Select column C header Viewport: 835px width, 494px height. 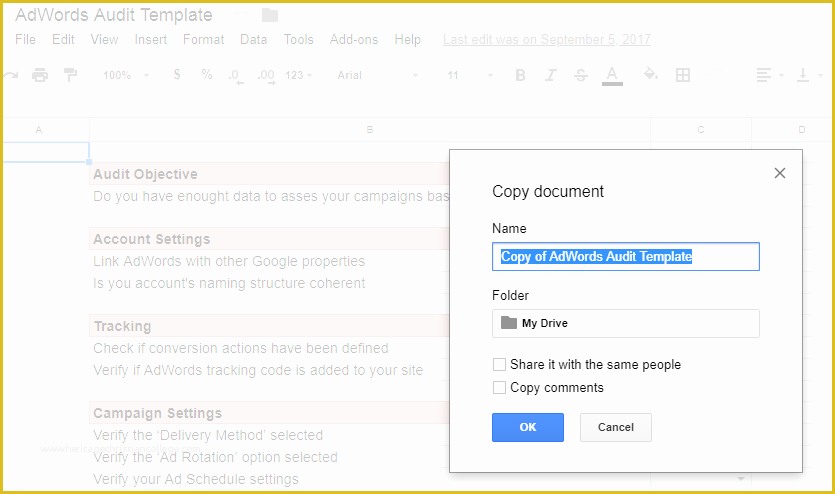click(x=701, y=129)
